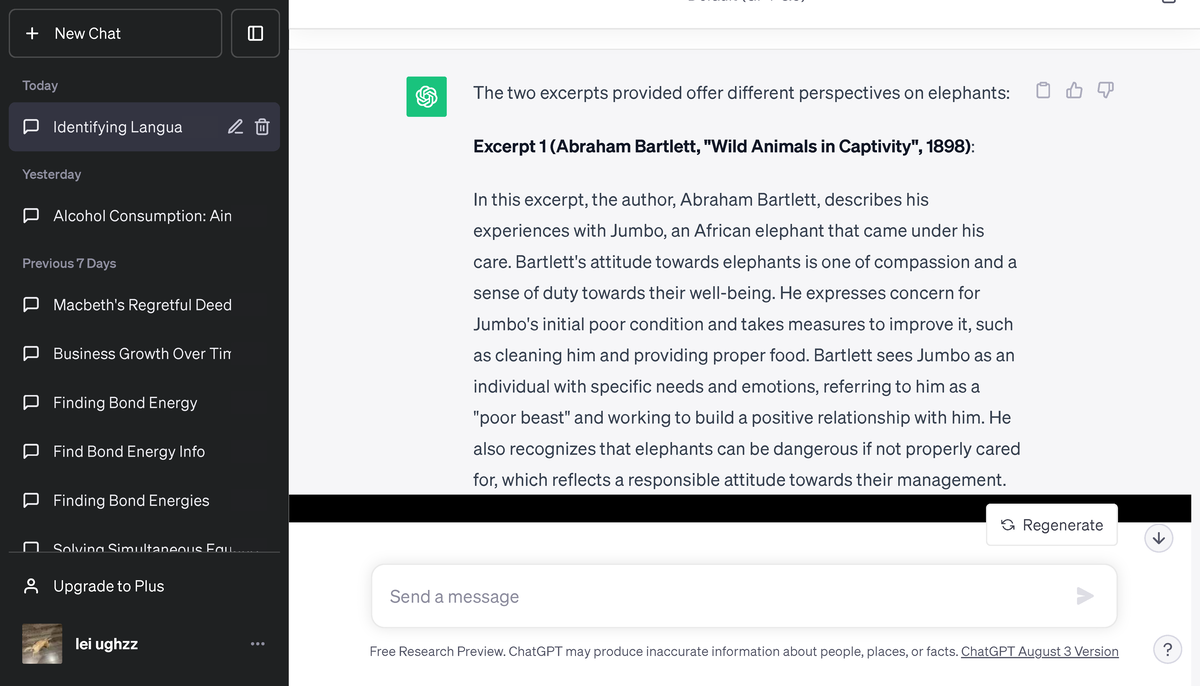The image size is (1200, 686).
Task: Click the thumbs down icon
Action: 1105,91
